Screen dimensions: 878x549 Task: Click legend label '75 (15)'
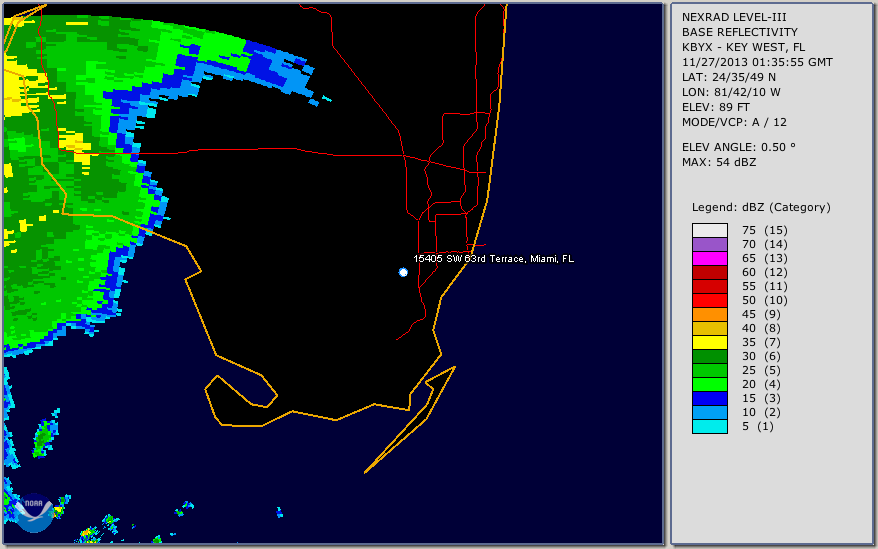coord(765,230)
